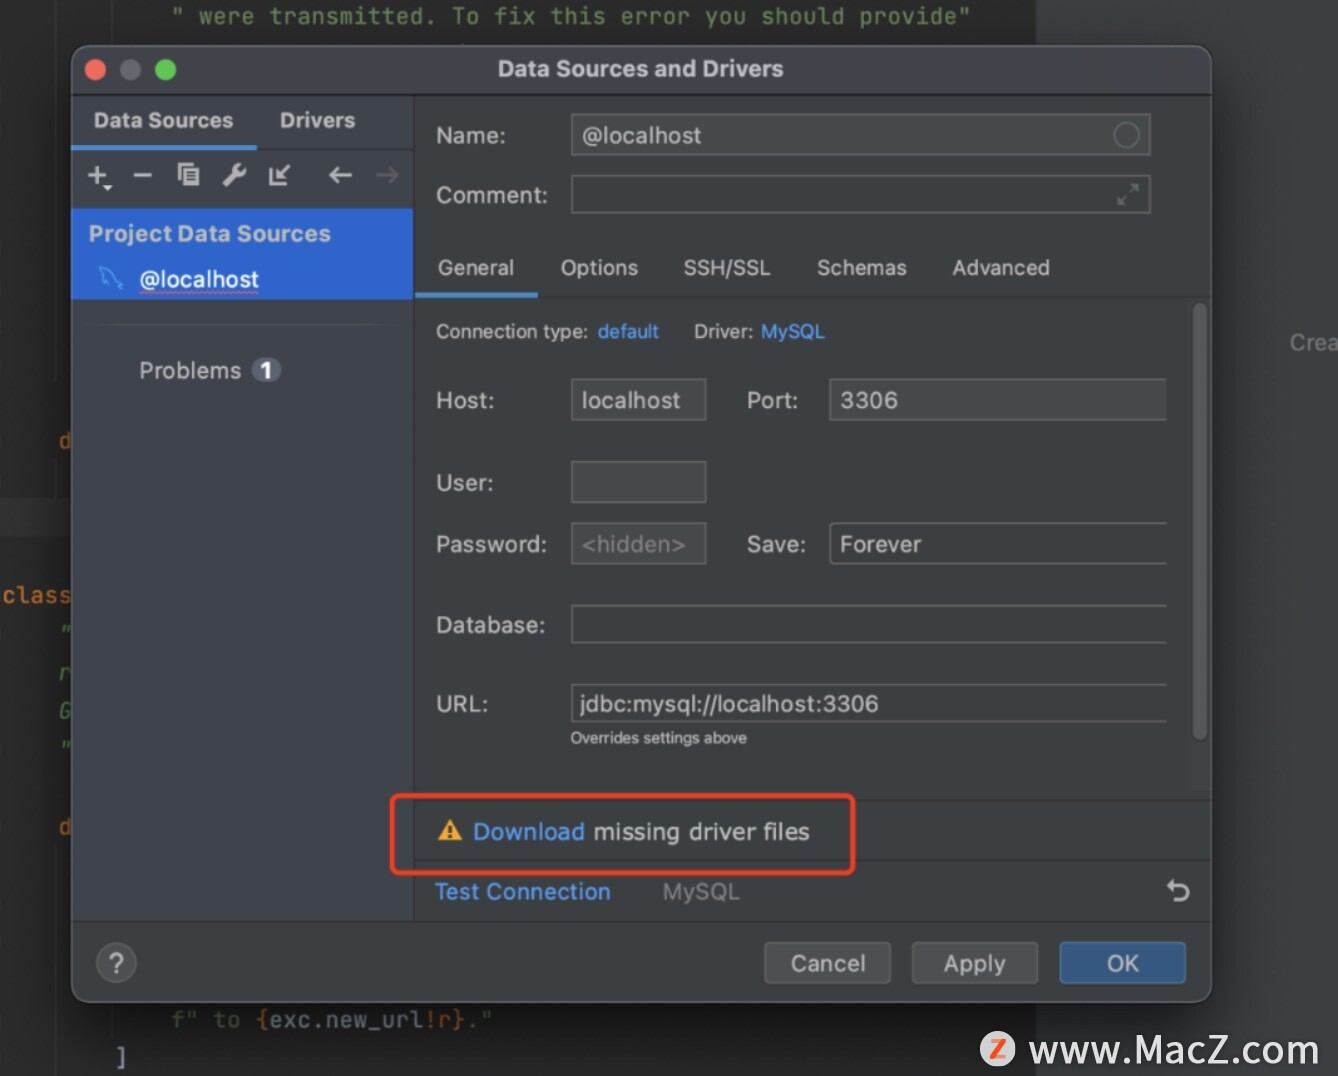
Task: Change Connection type via default link
Action: pyautogui.click(x=628, y=332)
